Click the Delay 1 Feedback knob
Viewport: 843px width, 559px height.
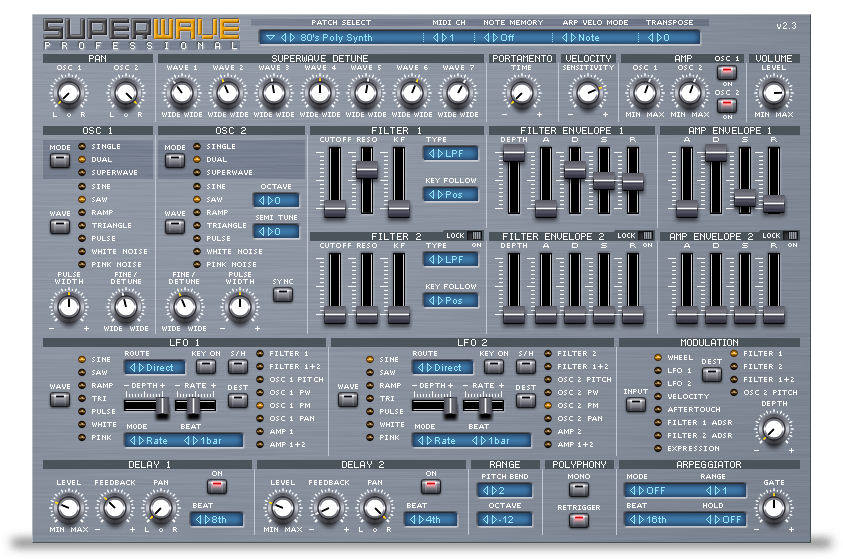(113, 508)
